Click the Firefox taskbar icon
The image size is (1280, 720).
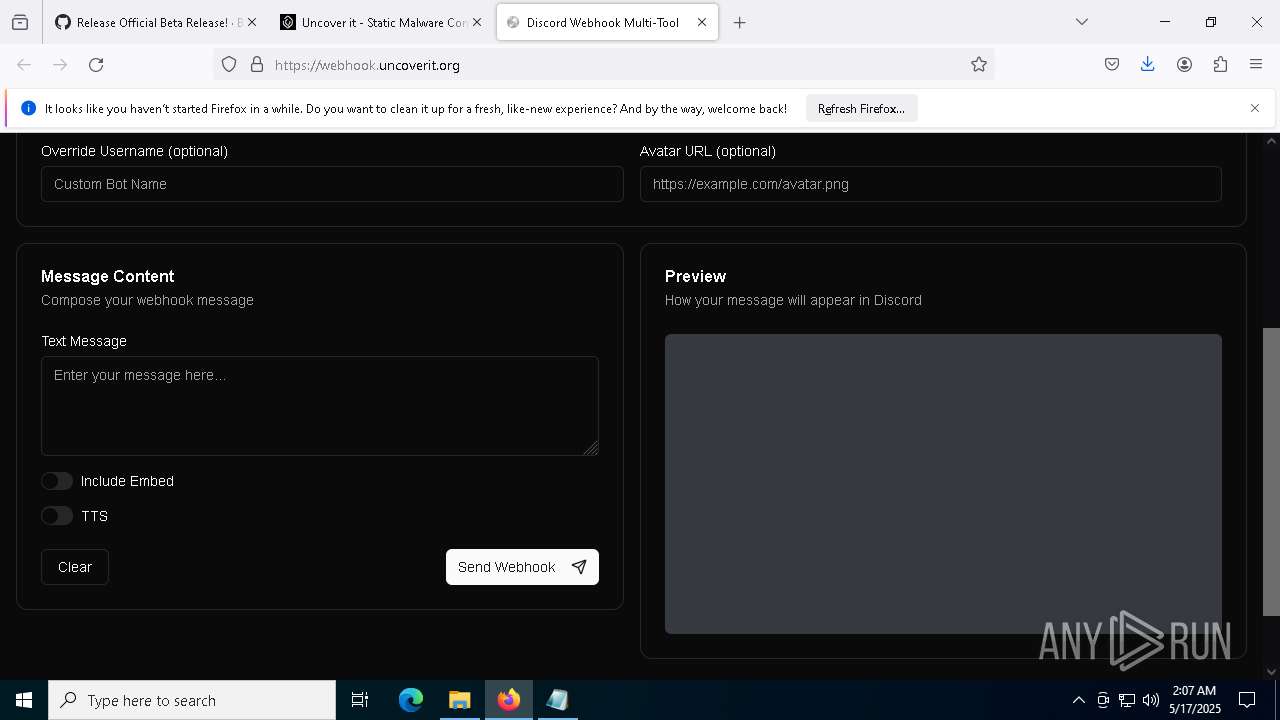coord(509,700)
